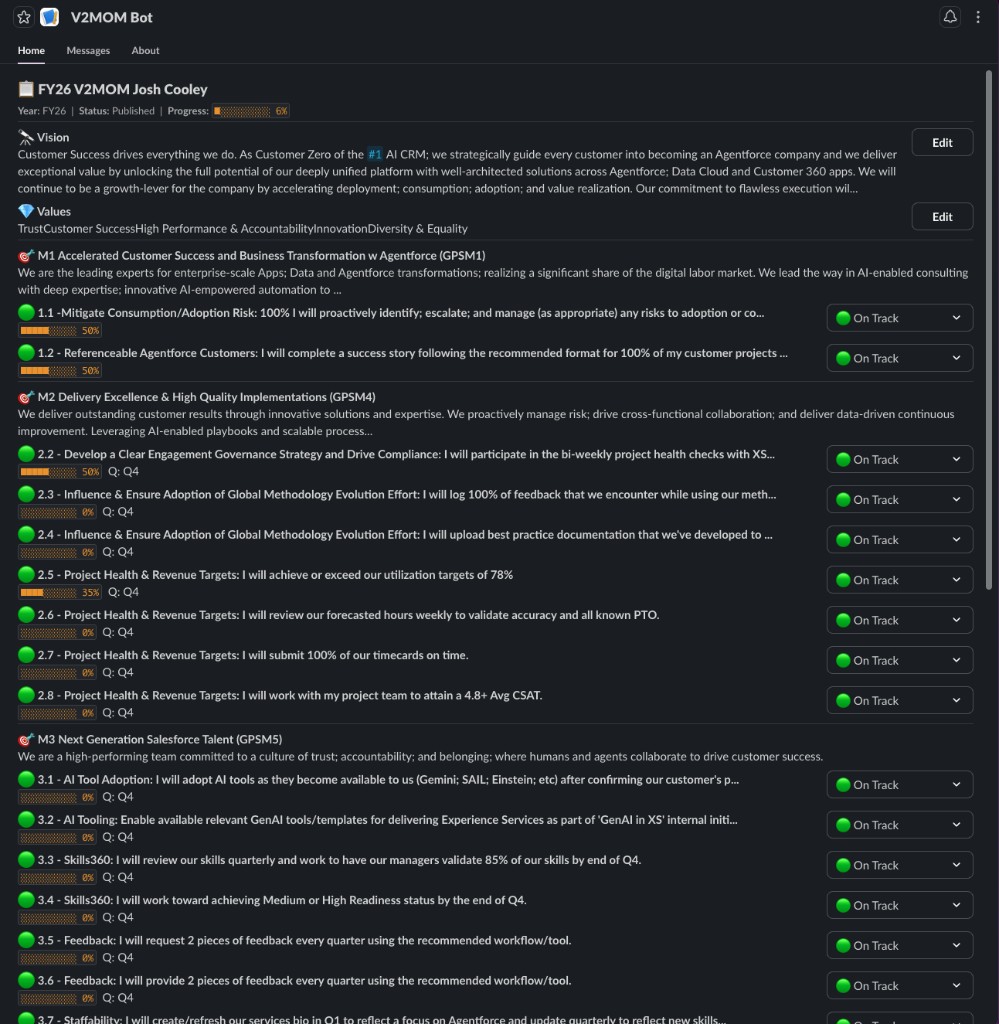This screenshot has width=999, height=1024.
Task: Open status dropdown for 3.1 AI Tool Adoption
Action: (x=899, y=784)
